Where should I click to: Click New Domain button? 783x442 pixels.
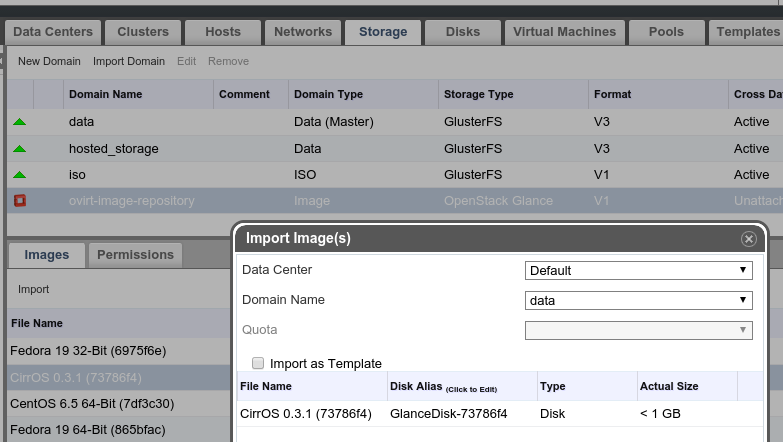click(49, 62)
